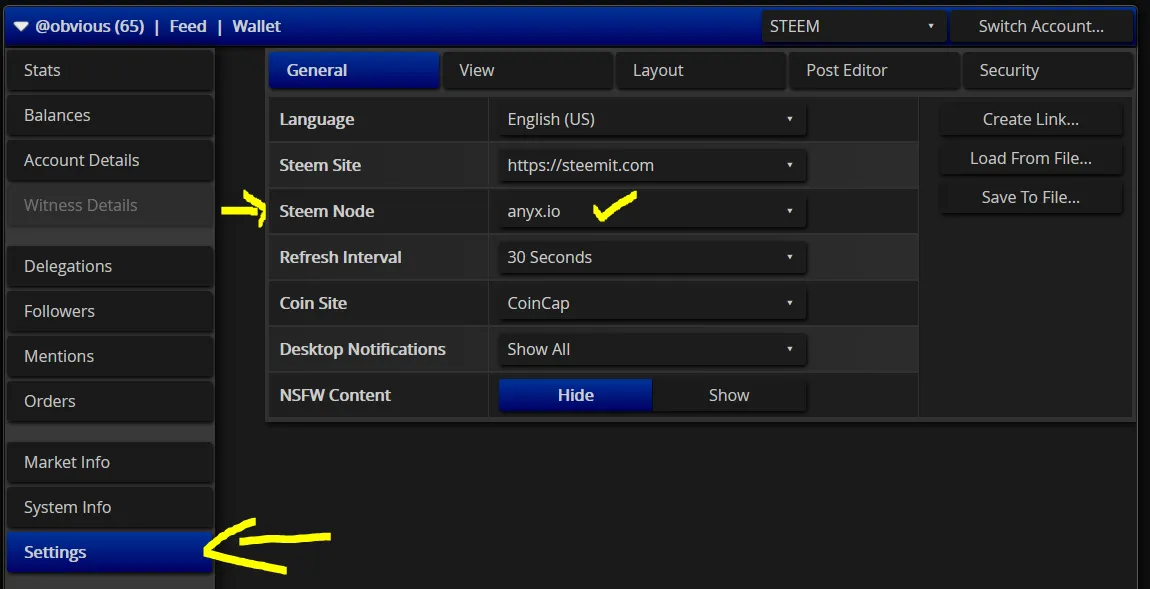Click the Steem Node setting label
The image size is (1150, 589).
click(x=326, y=211)
